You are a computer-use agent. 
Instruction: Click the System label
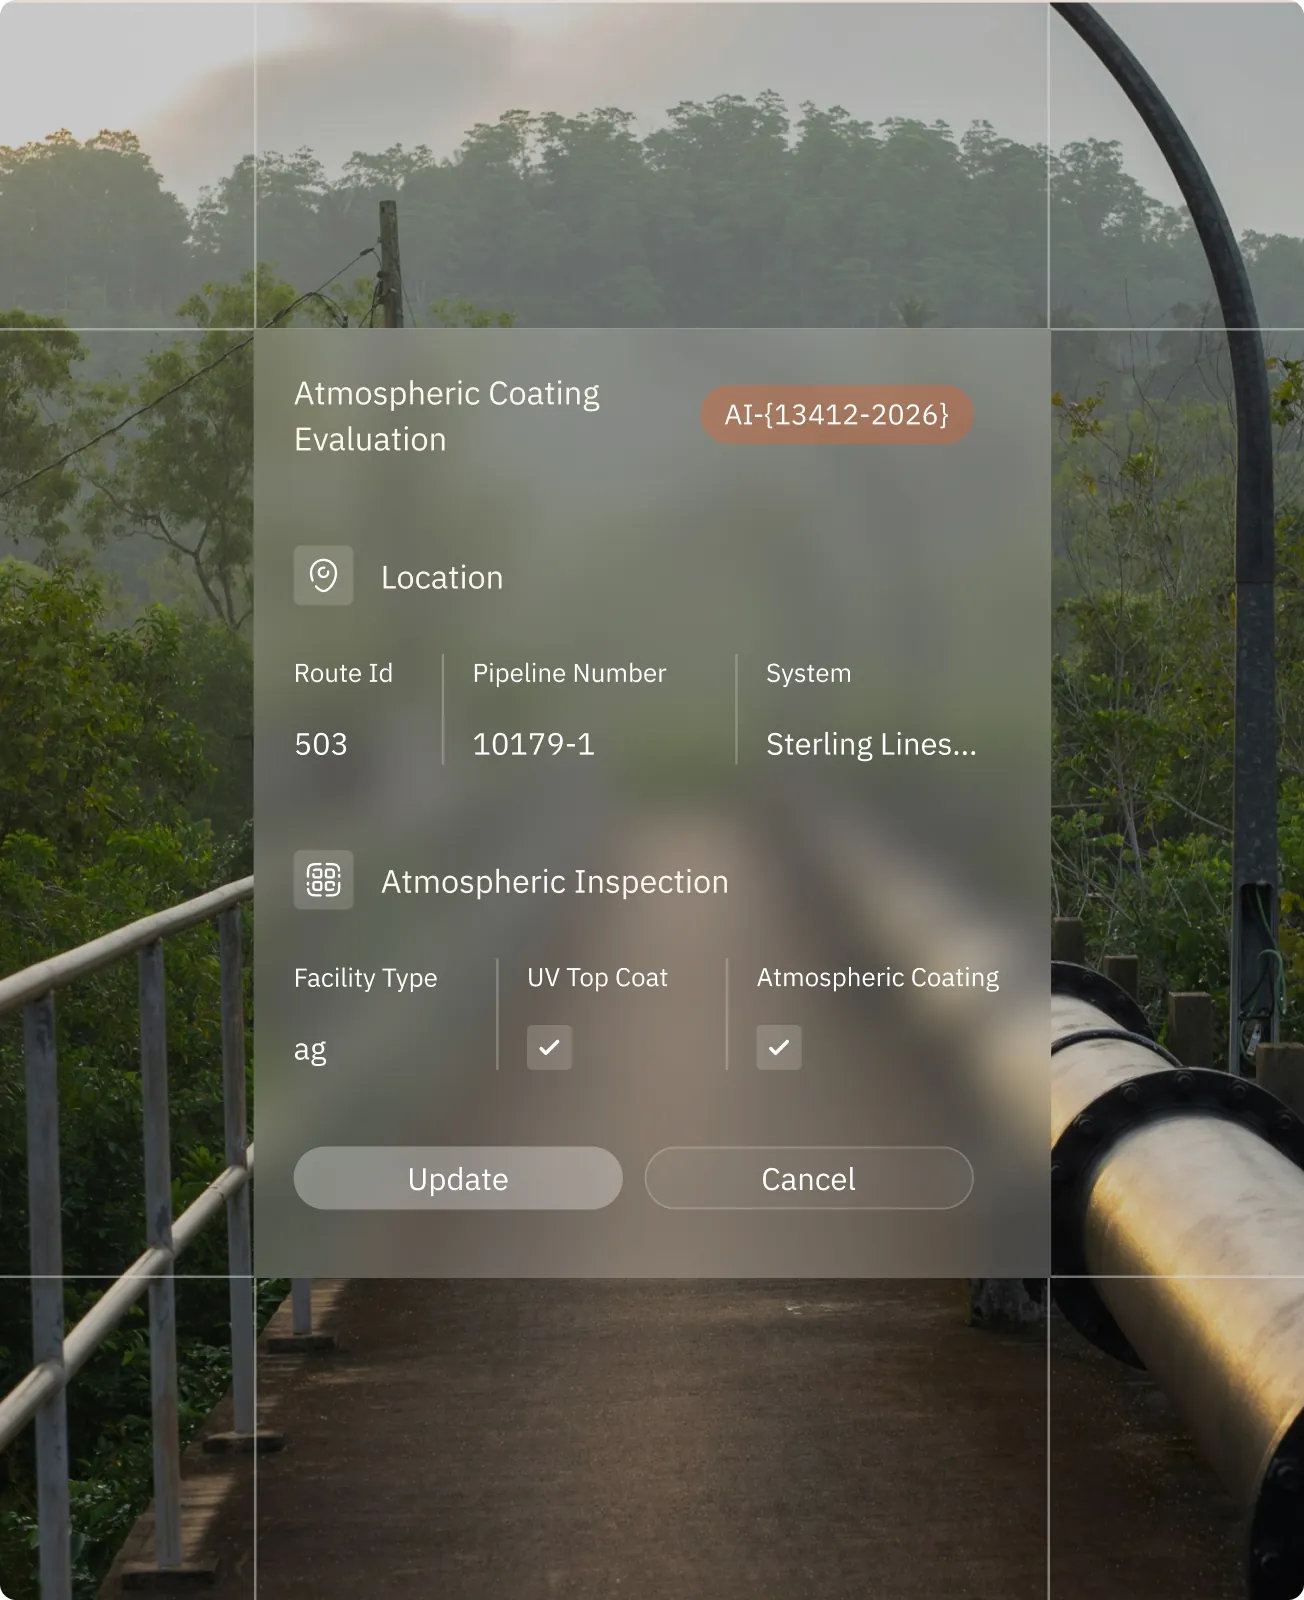(x=808, y=674)
